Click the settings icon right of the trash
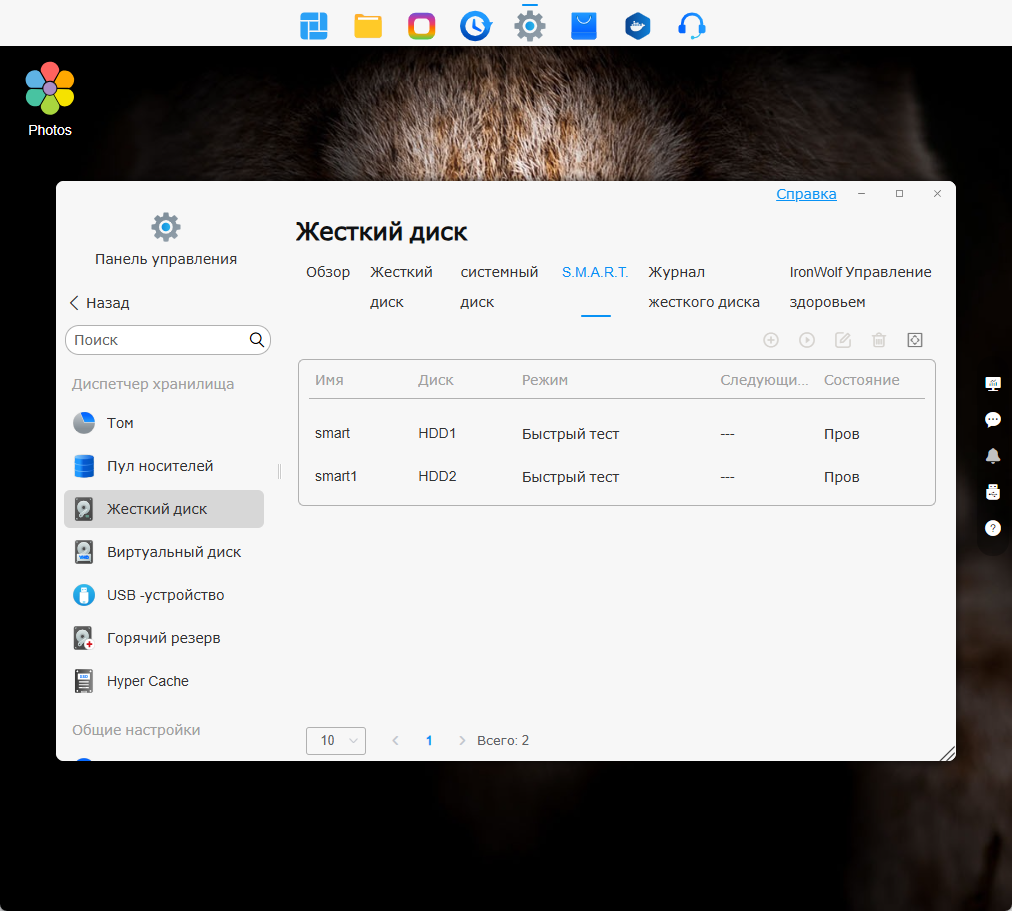Screen dimensions: 1012x911 point(915,340)
